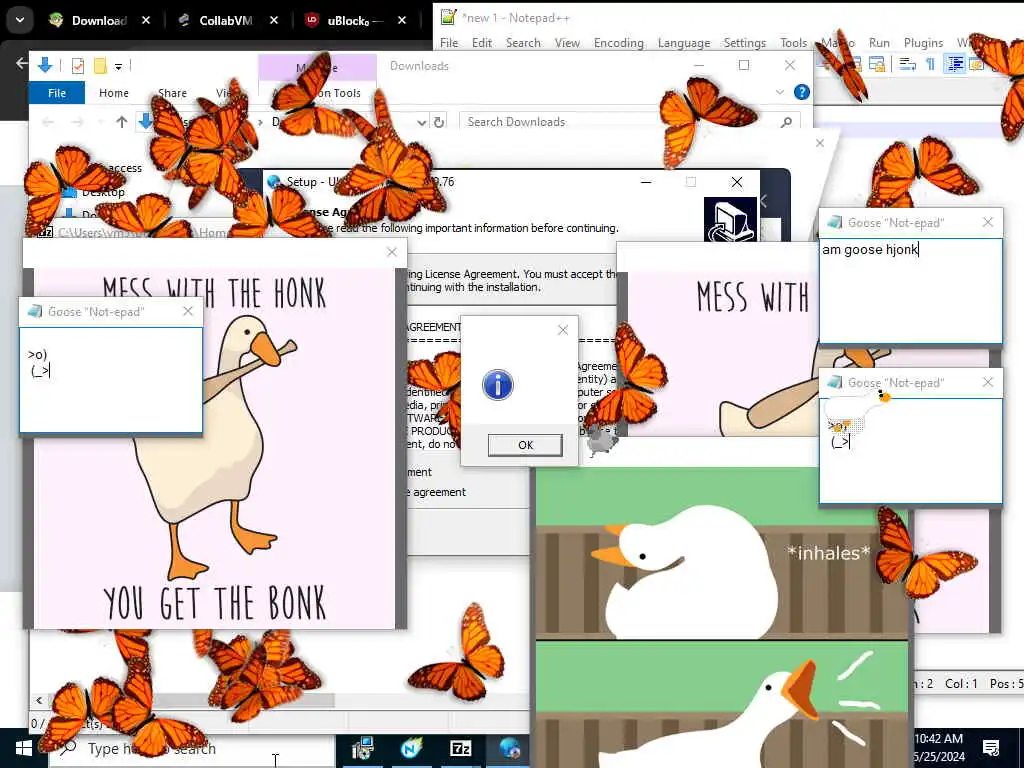Open the File tab in Downloads Explorer
Viewport: 1024px width, 768px height.
(57, 93)
